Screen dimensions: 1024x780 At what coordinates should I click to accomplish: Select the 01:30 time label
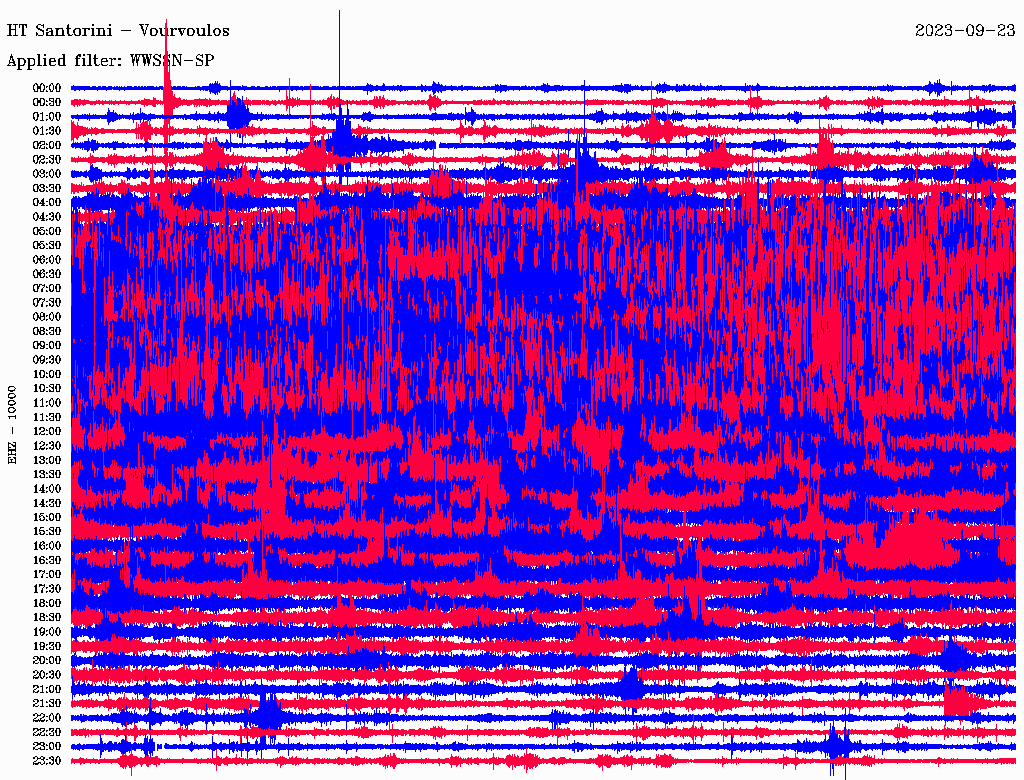[x=46, y=131]
